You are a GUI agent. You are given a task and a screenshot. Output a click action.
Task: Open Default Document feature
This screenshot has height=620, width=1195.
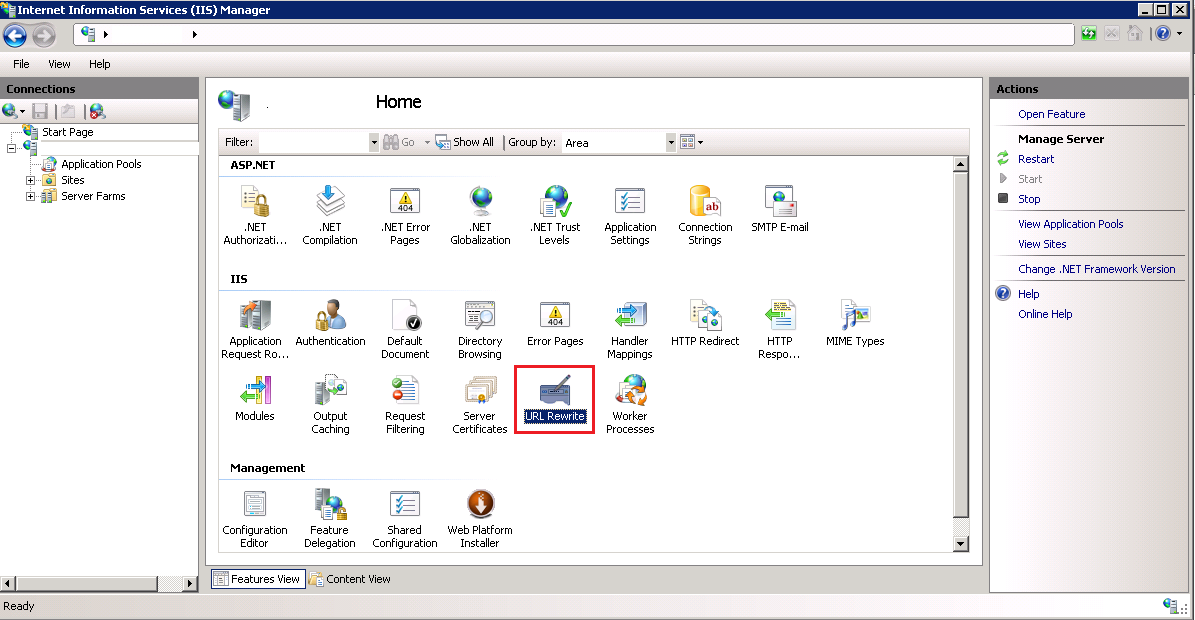click(x=405, y=329)
